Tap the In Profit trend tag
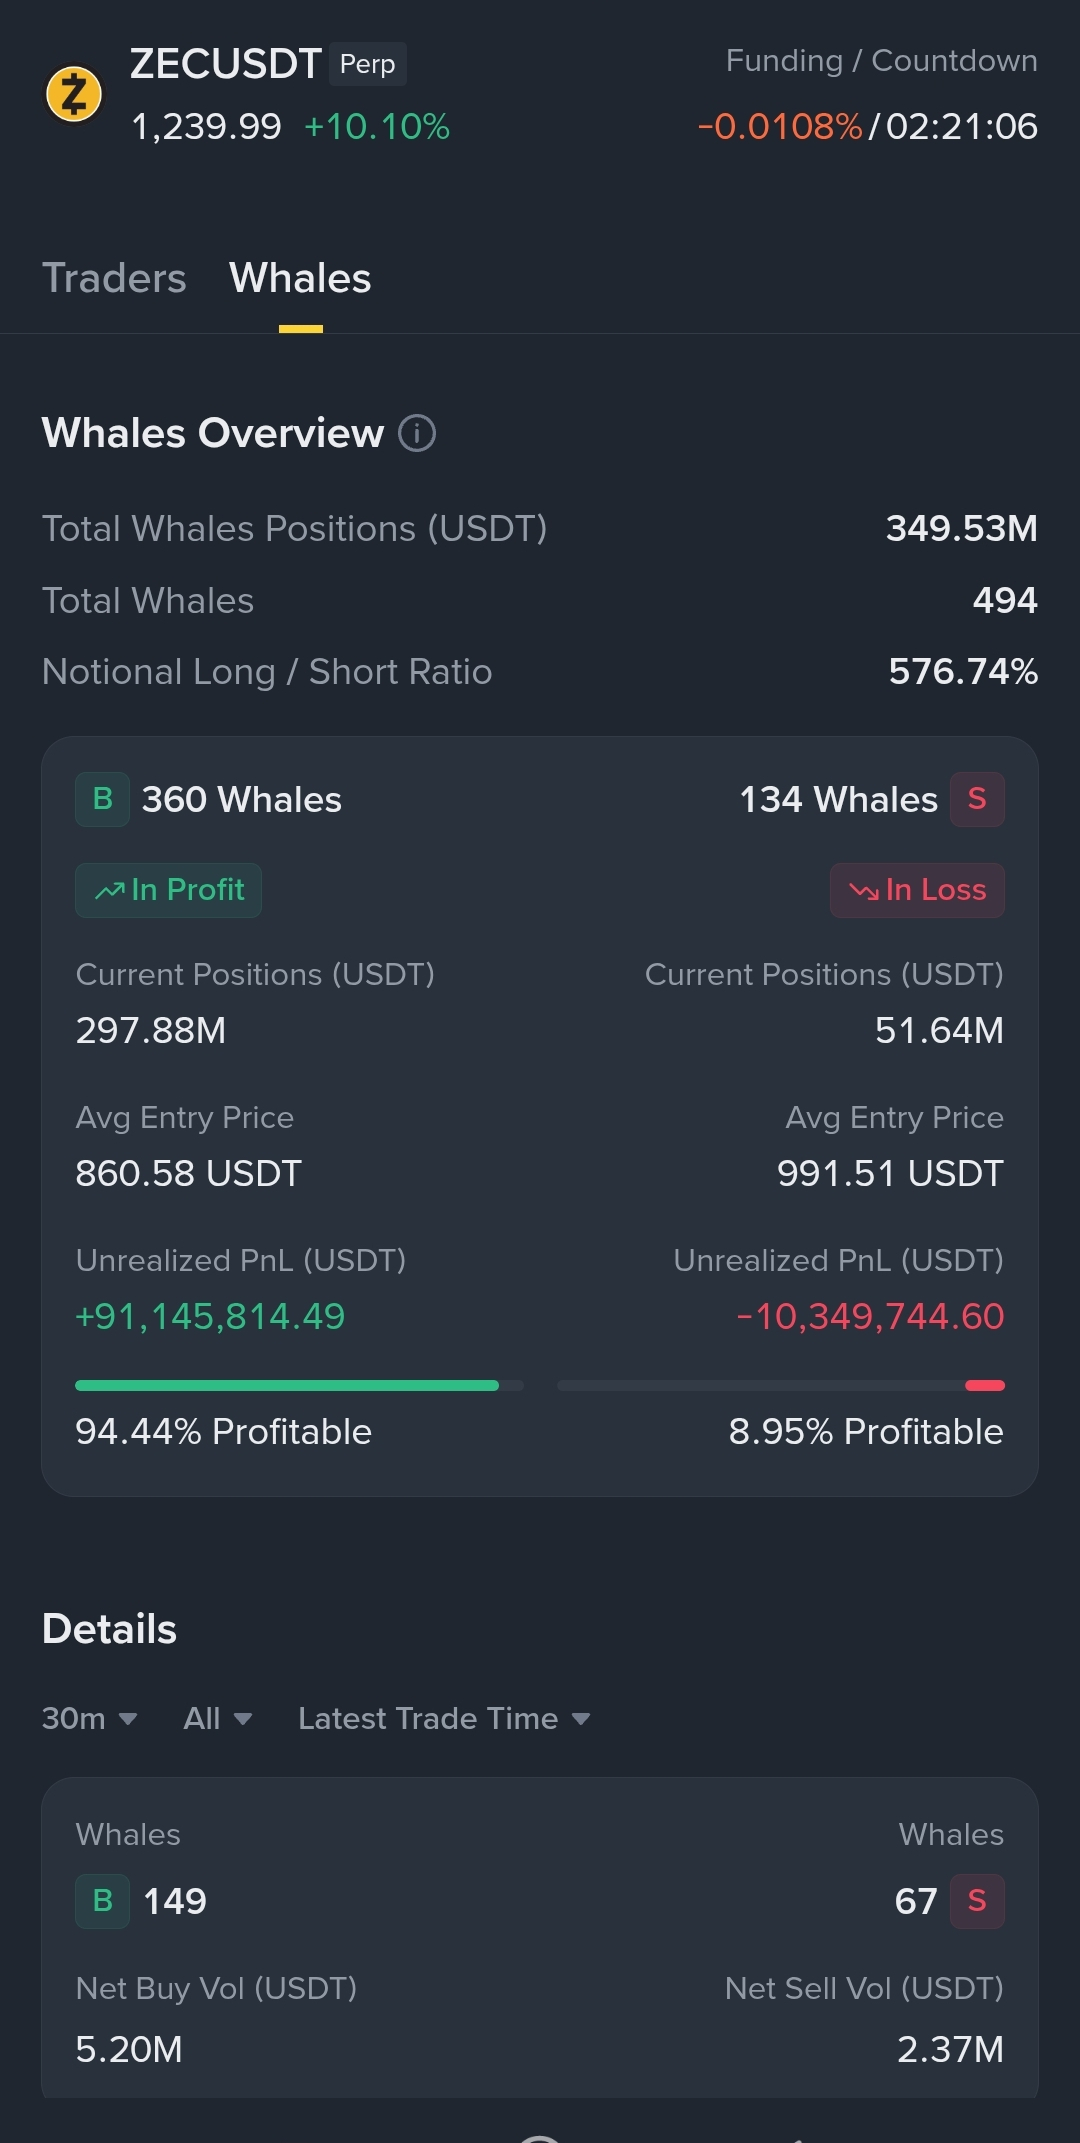Screen dimensions: 1080x2143 168,890
